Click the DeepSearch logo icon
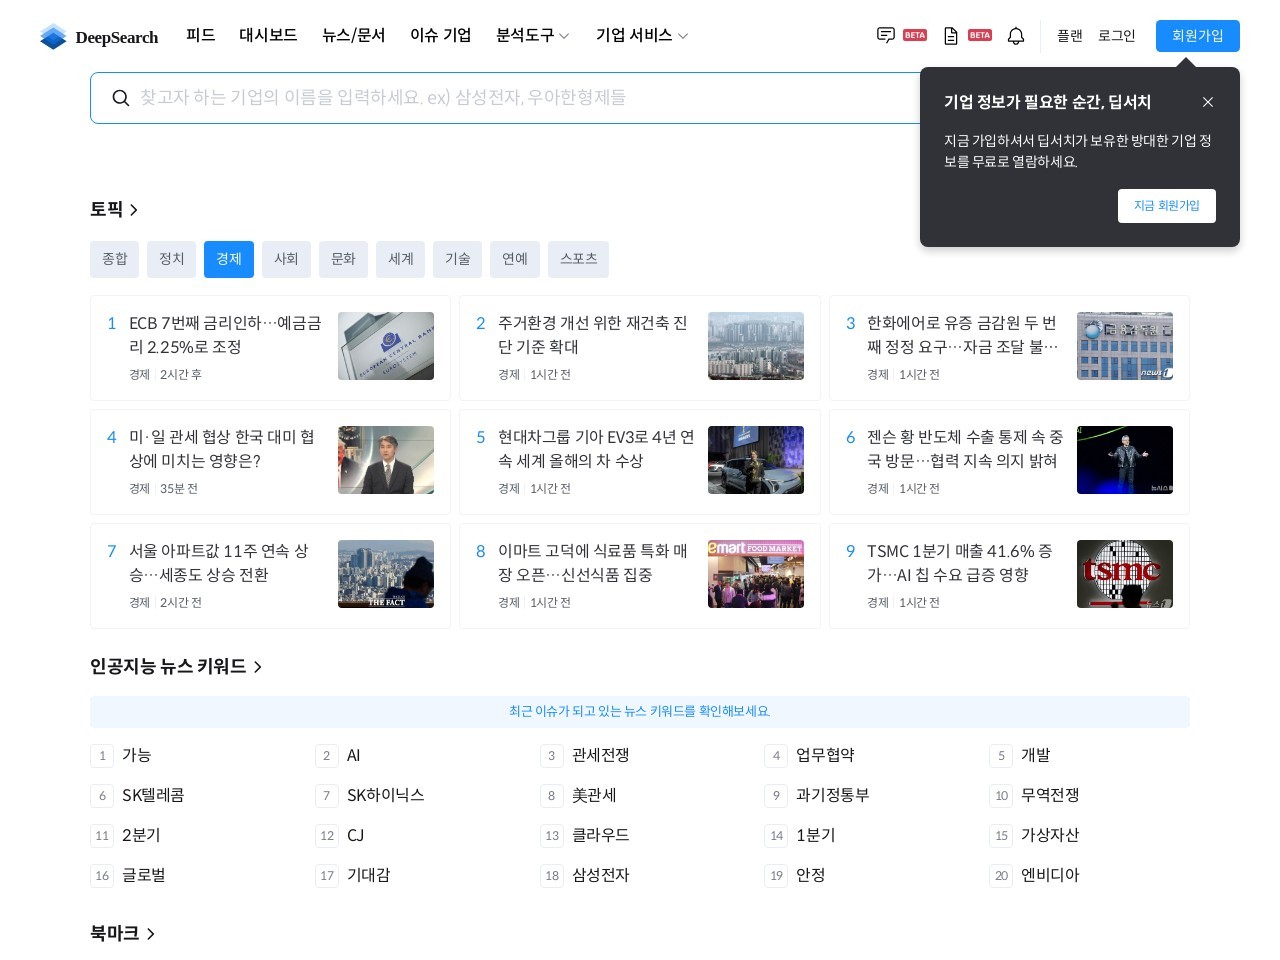The image size is (1280, 960). 53,37
